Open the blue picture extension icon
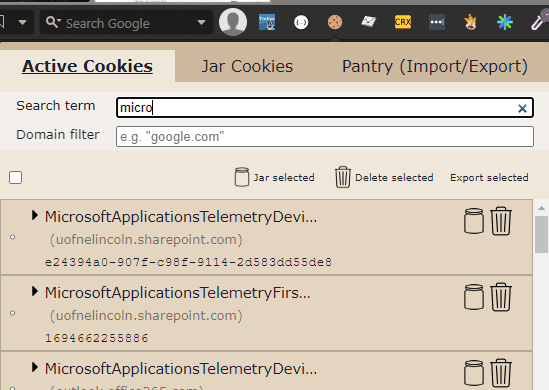The image size is (549, 390). click(267, 22)
